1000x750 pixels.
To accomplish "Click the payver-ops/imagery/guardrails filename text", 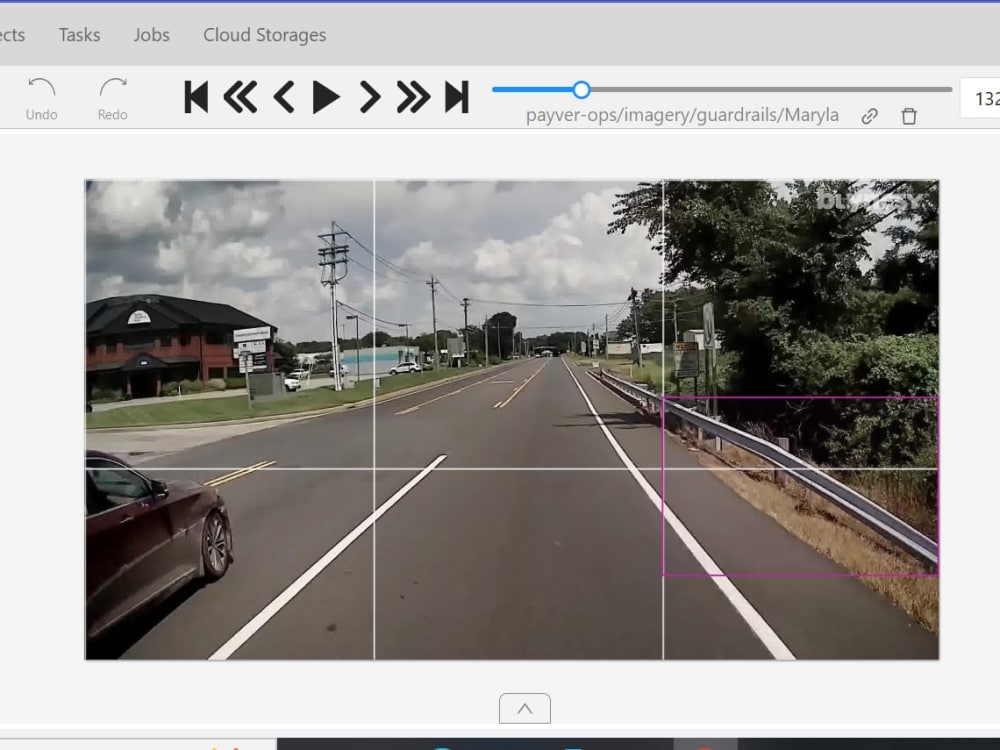I will tap(682, 115).
